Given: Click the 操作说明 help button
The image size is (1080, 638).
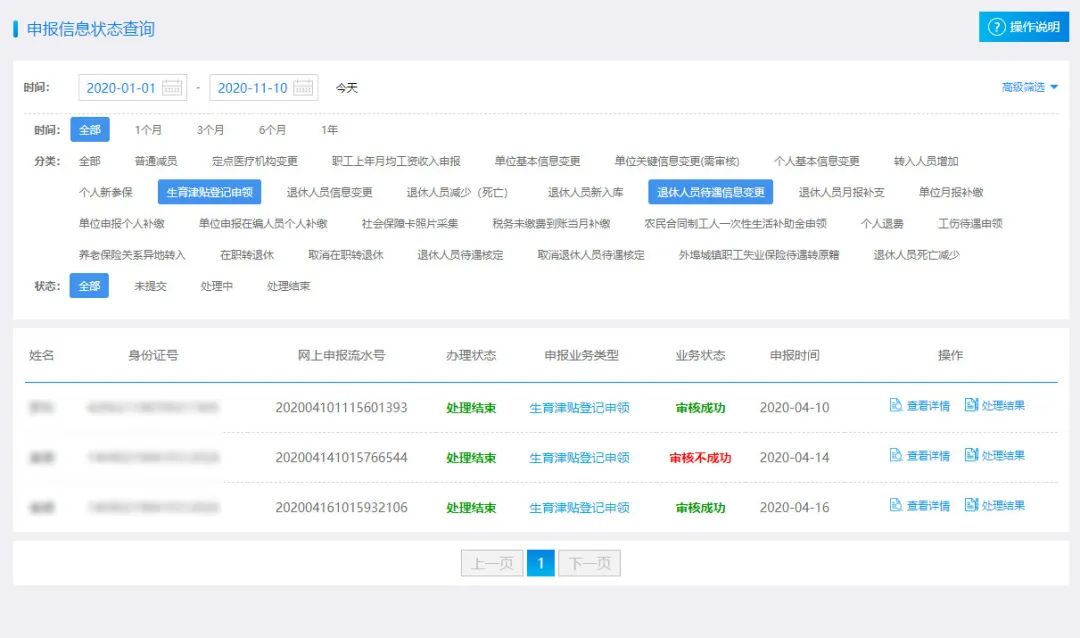Looking at the screenshot, I should click(x=1023, y=27).
